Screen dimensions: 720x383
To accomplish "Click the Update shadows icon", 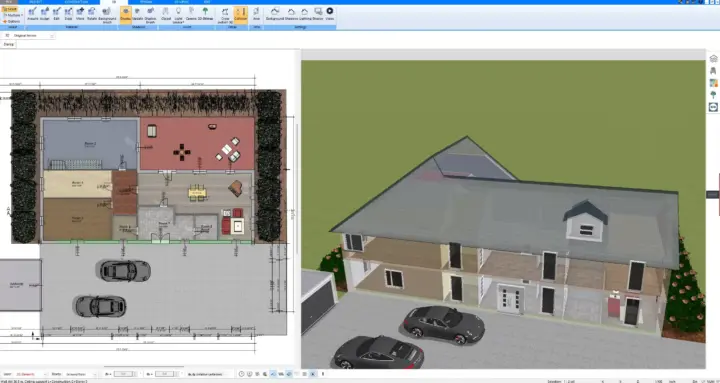I will point(137,14).
